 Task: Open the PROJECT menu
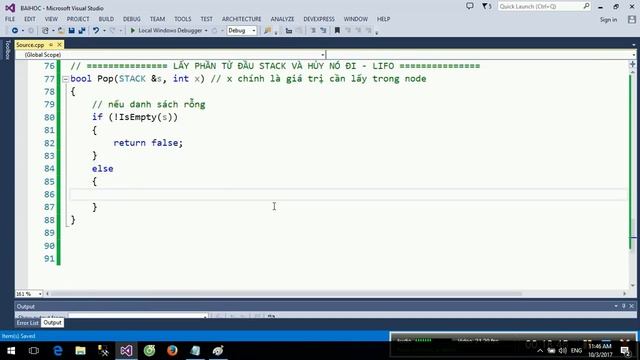pos(78,19)
